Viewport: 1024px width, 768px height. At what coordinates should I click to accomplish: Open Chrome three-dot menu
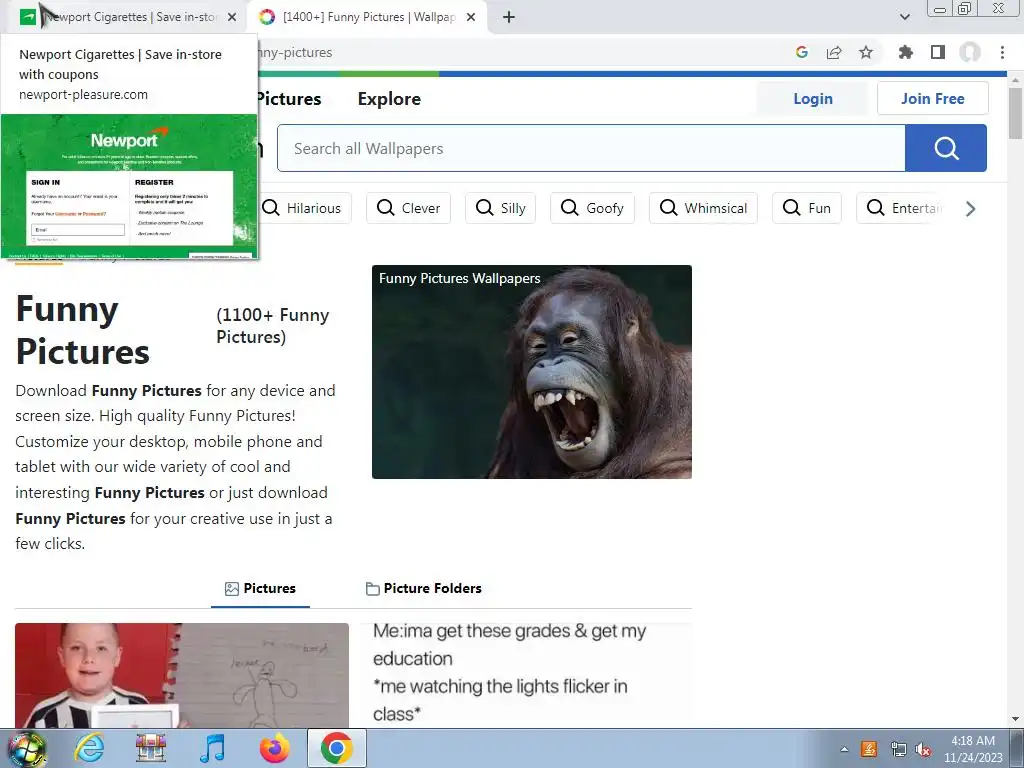(1002, 52)
